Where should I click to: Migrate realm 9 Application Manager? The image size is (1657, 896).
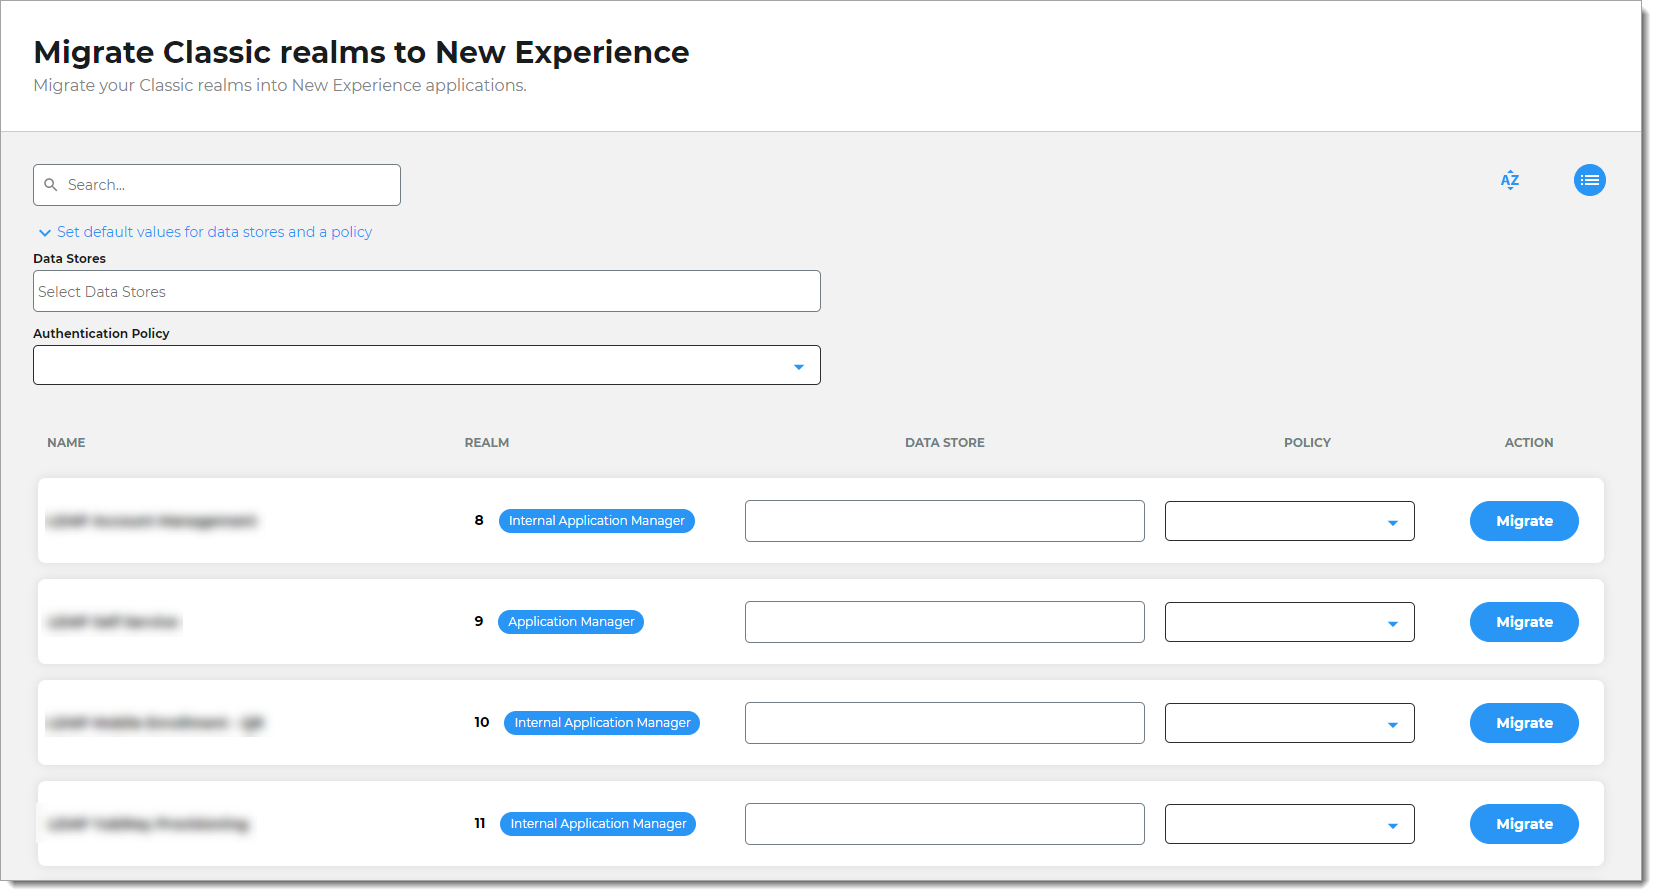click(1523, 623)
